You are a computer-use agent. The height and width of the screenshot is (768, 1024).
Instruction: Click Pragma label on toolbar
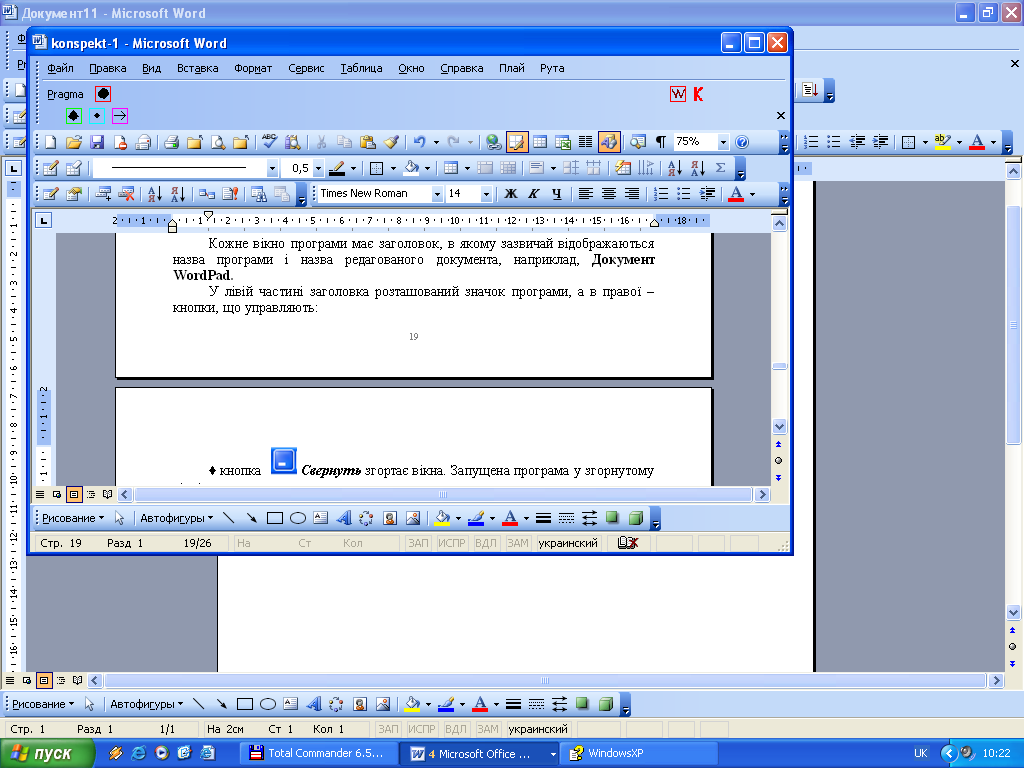(x=65, y=94)
